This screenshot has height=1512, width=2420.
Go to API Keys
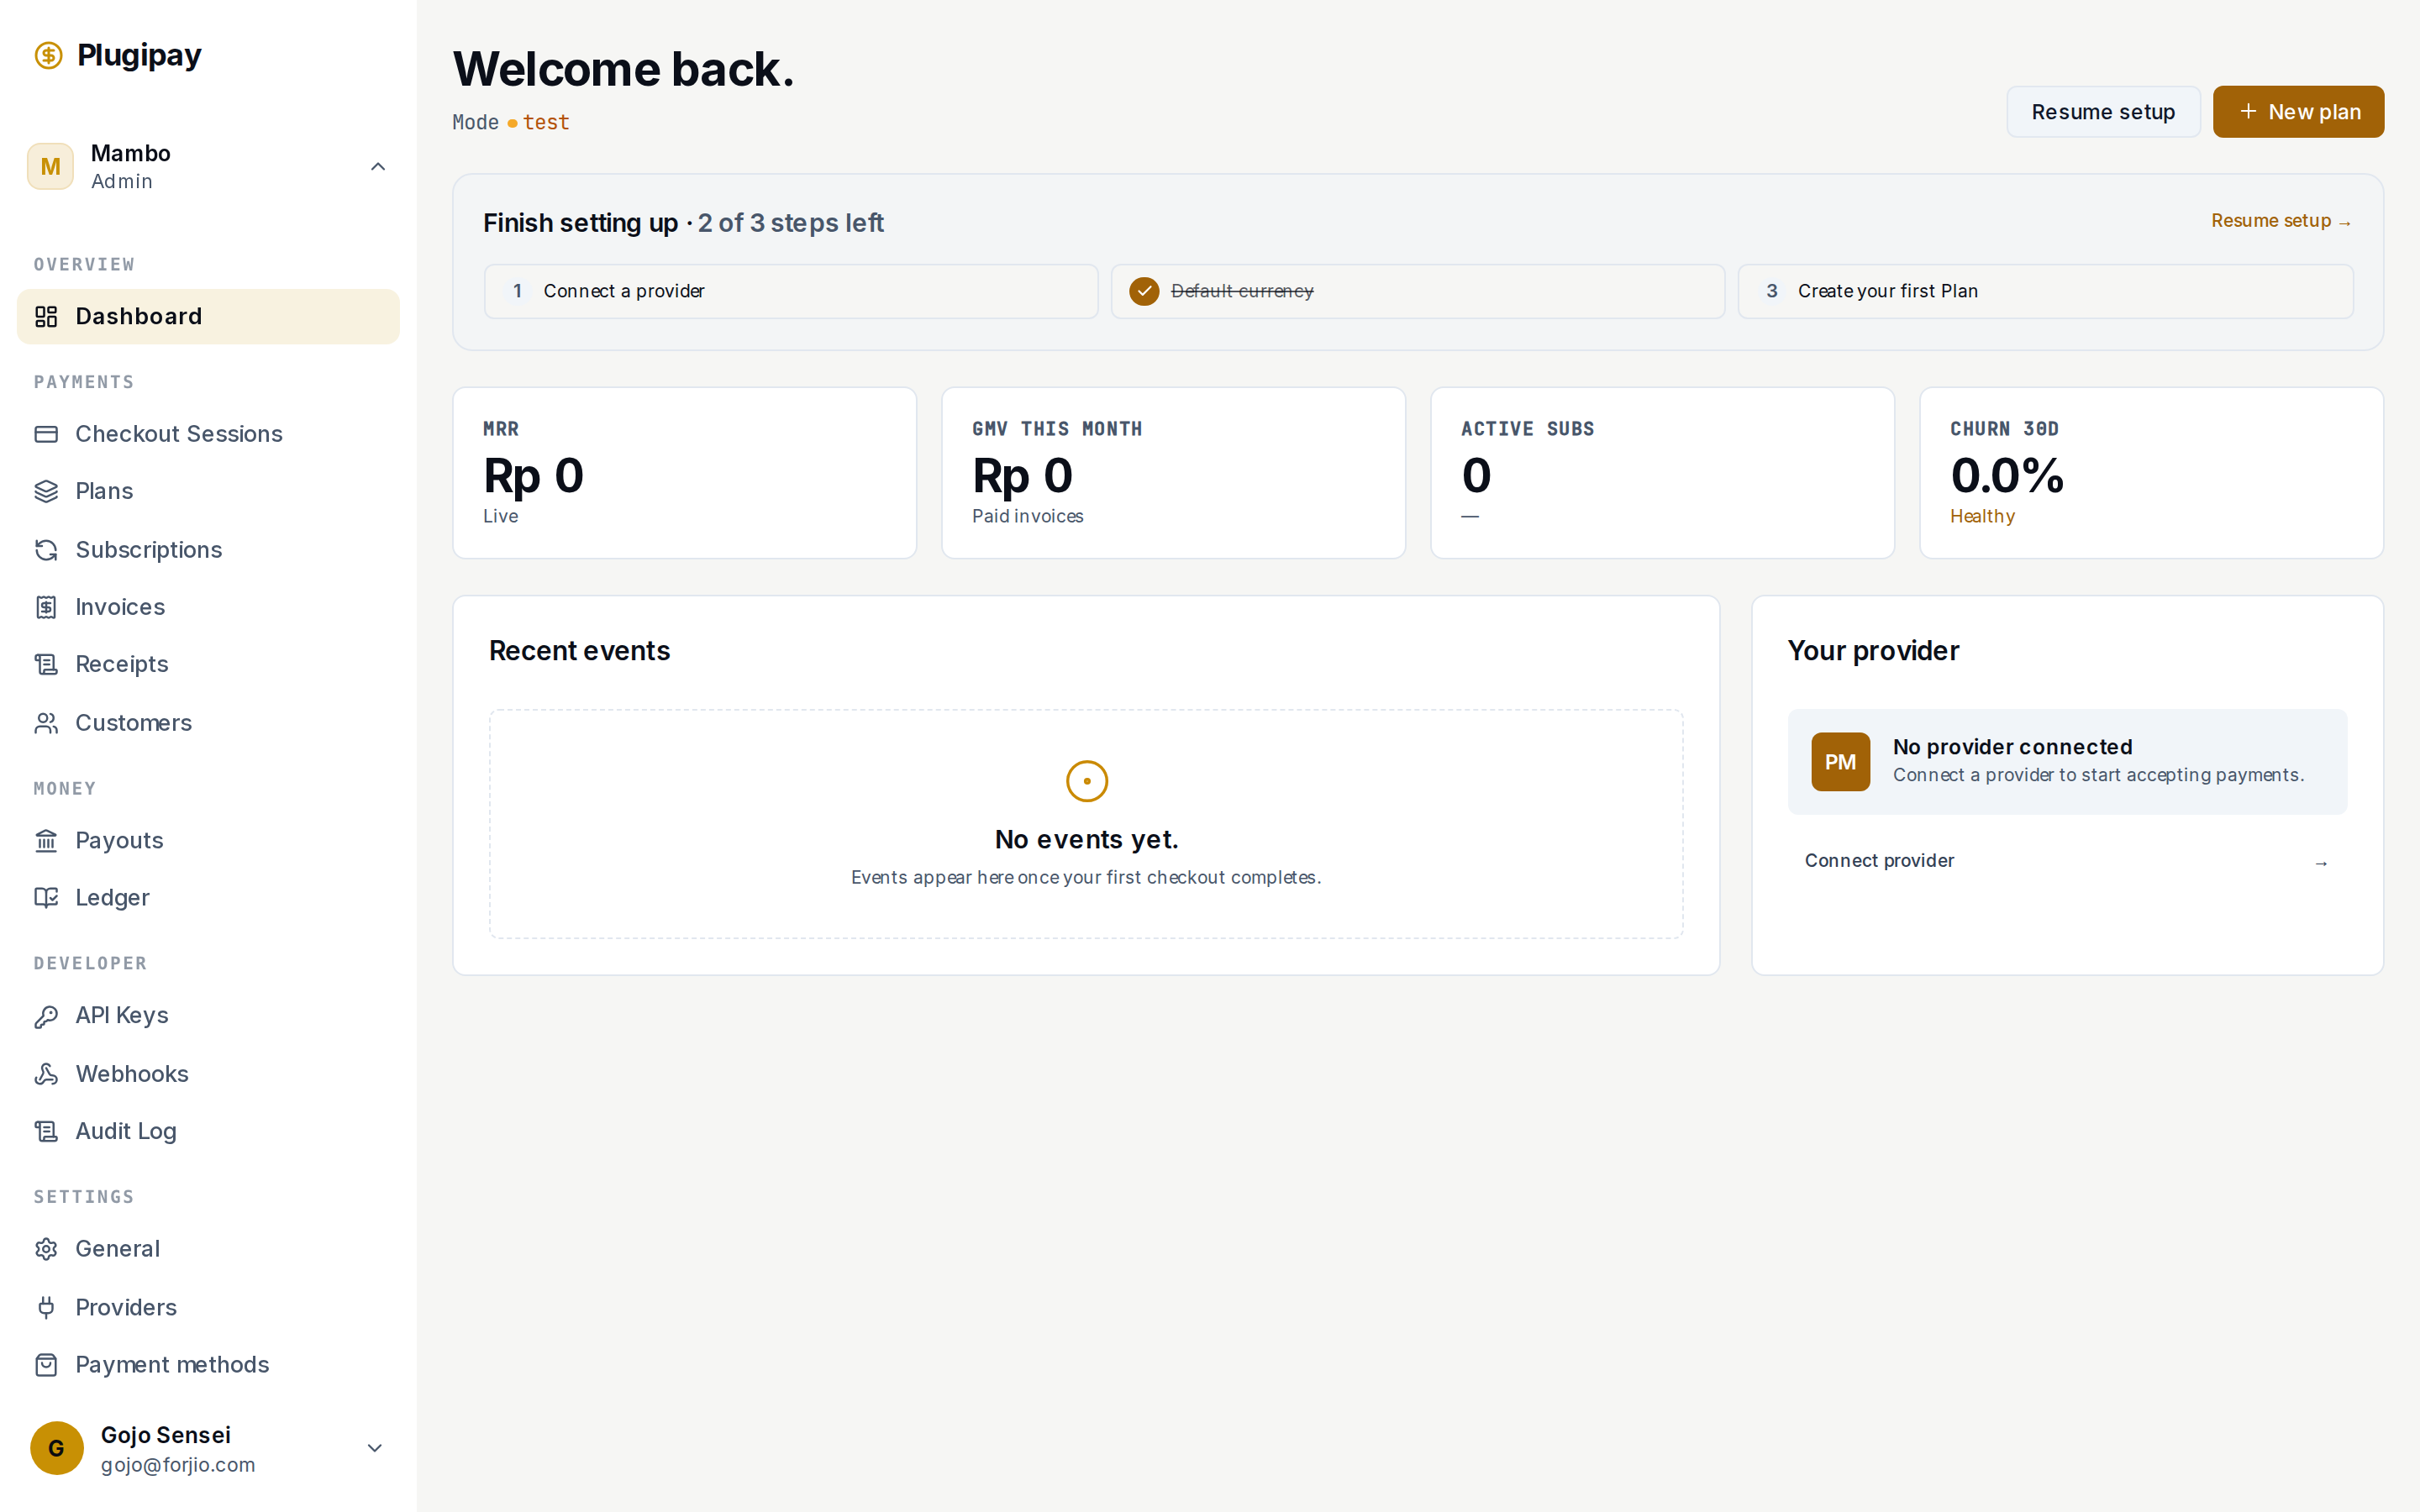208,1016
